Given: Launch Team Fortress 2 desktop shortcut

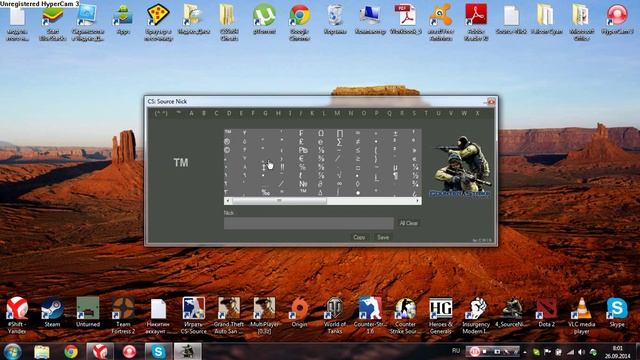Looking at the screenshot, I should click(x=123, y=316).
